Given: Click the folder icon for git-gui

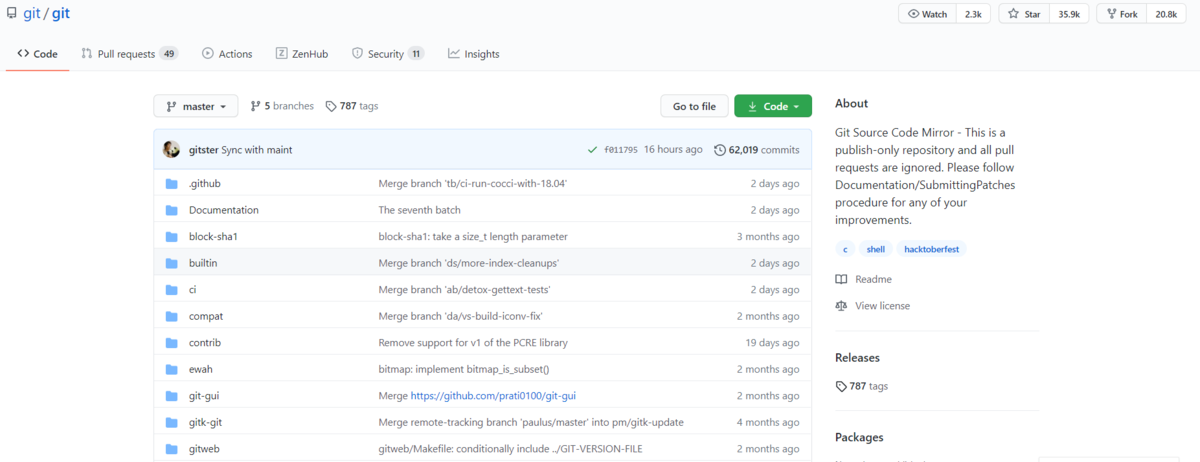Looking at the screenshot, I should (171, 396).
